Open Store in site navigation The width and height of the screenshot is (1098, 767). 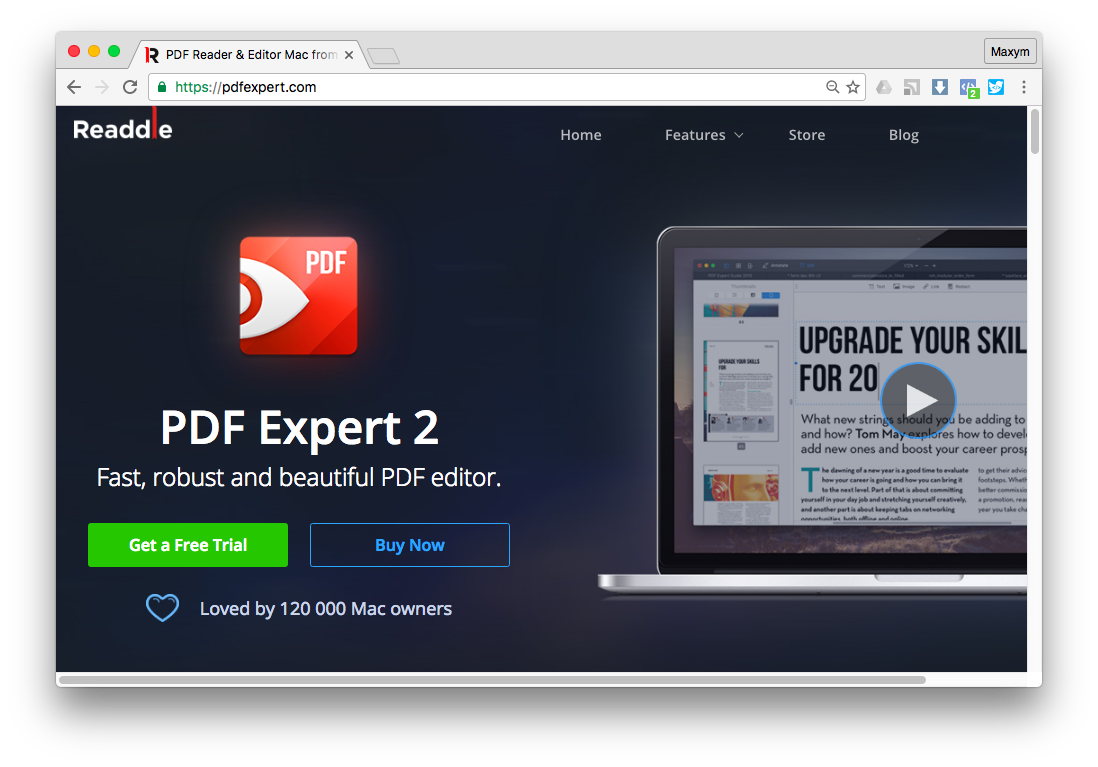807,134
